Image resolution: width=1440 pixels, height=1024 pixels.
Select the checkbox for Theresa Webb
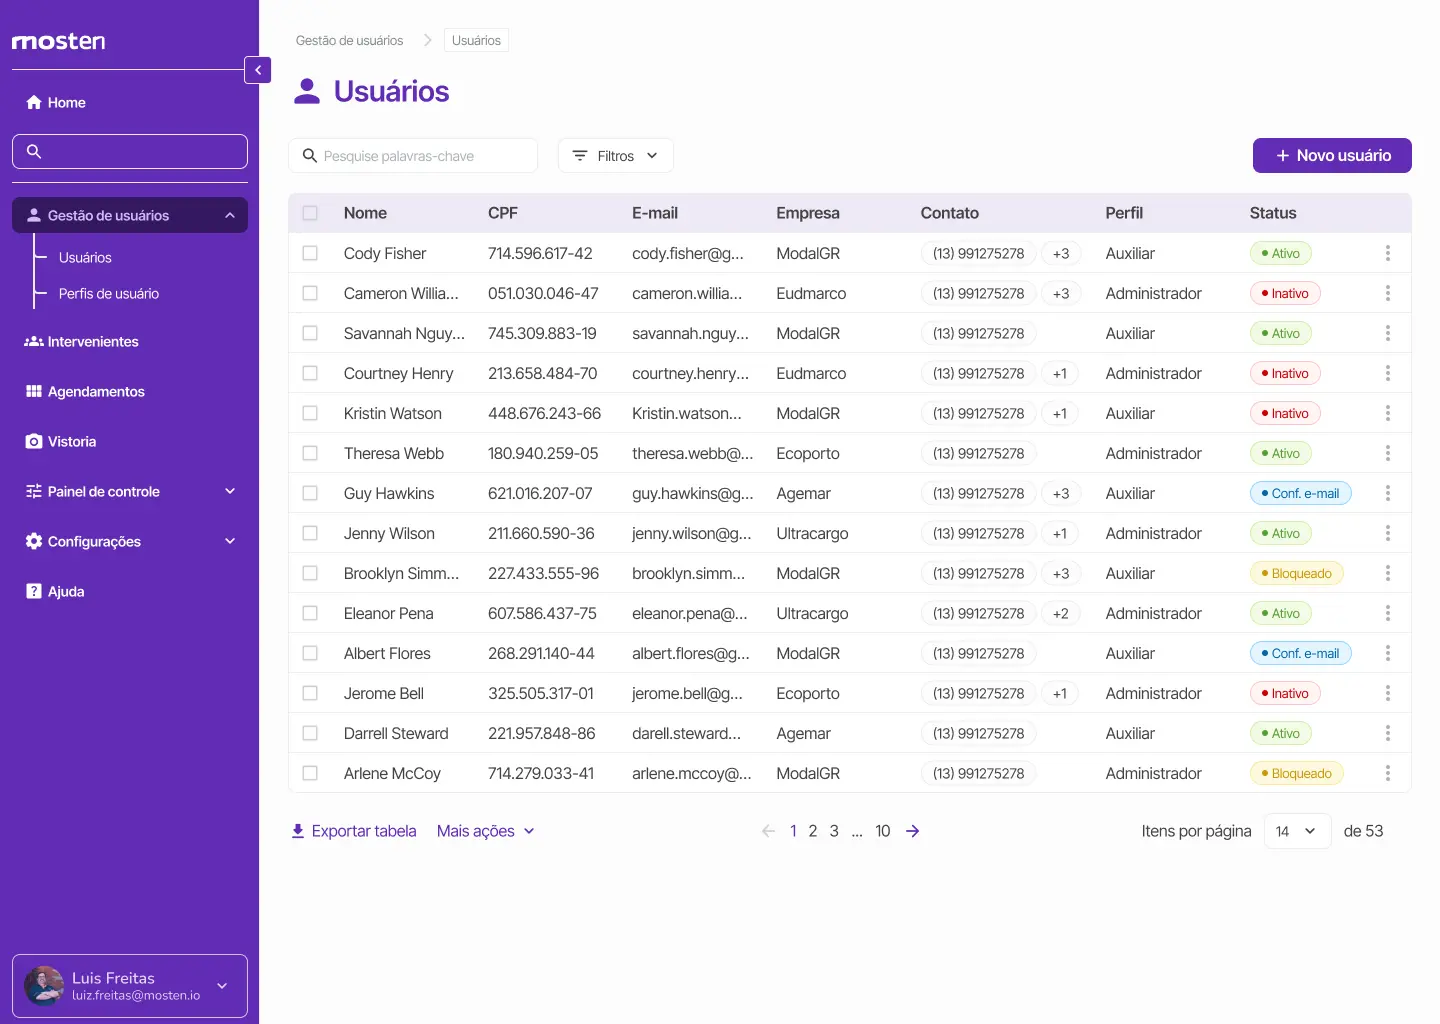(310, 454)
